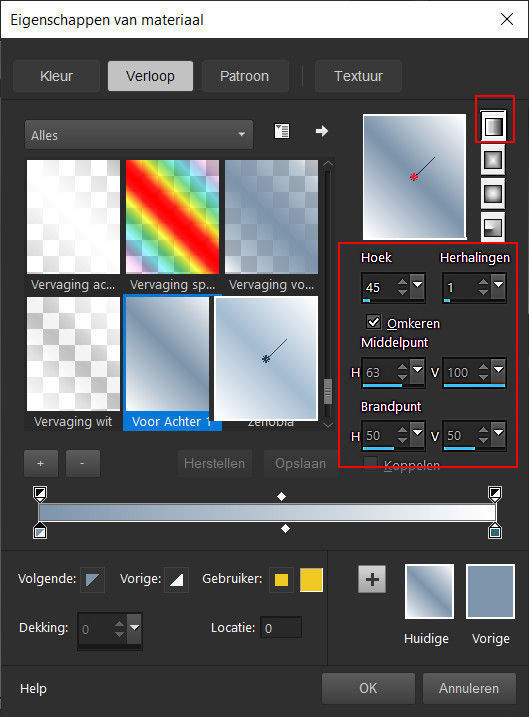Click the Annuleren button
Image resolution: width=529 pixels, height=717 pixels.
click(469, 688)
